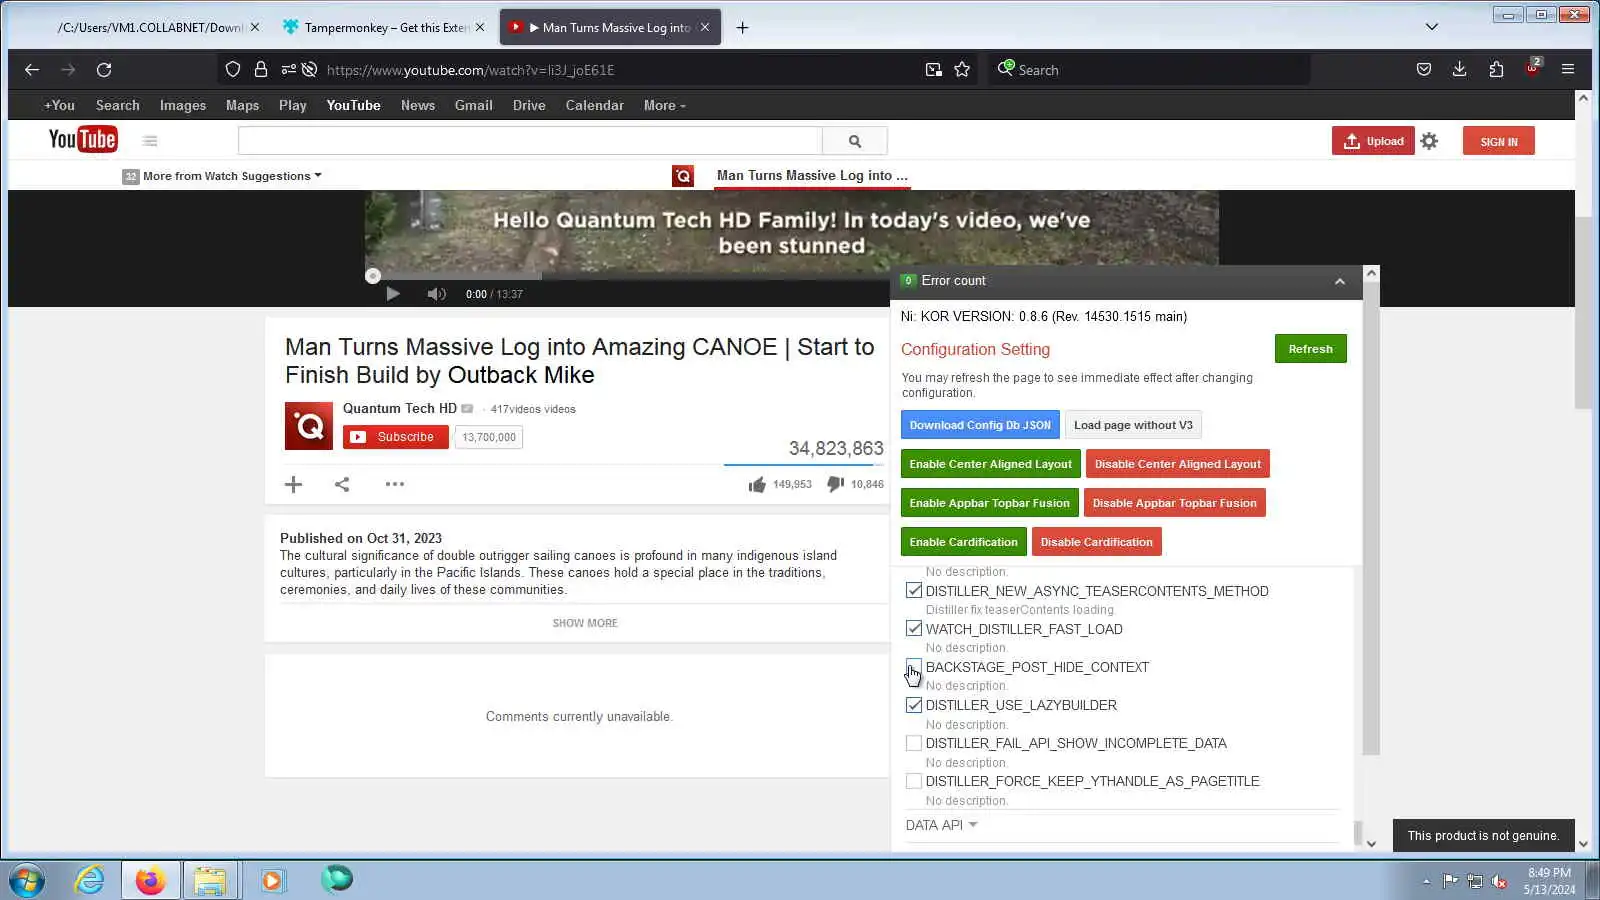
Task: Dislike the video with thumbs down
Action: [836, 484]
